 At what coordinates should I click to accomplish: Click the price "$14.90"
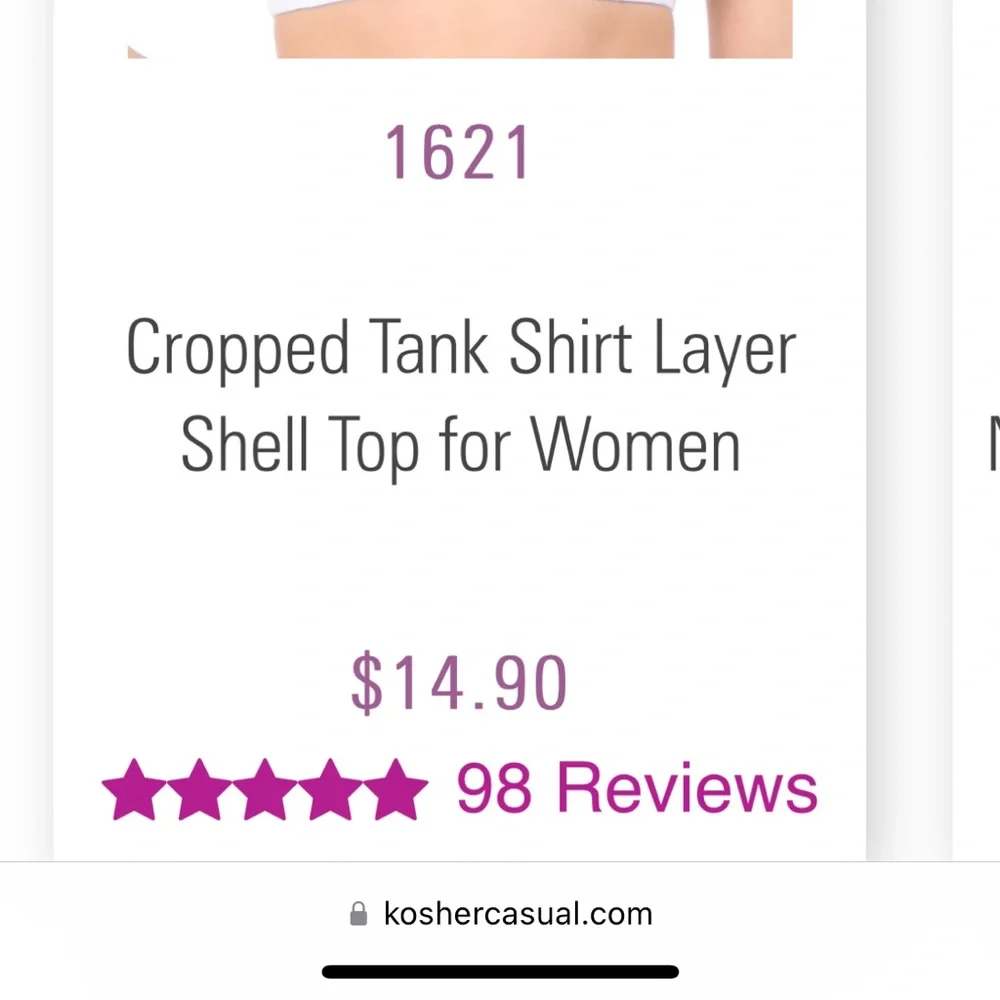pos(460,680)
